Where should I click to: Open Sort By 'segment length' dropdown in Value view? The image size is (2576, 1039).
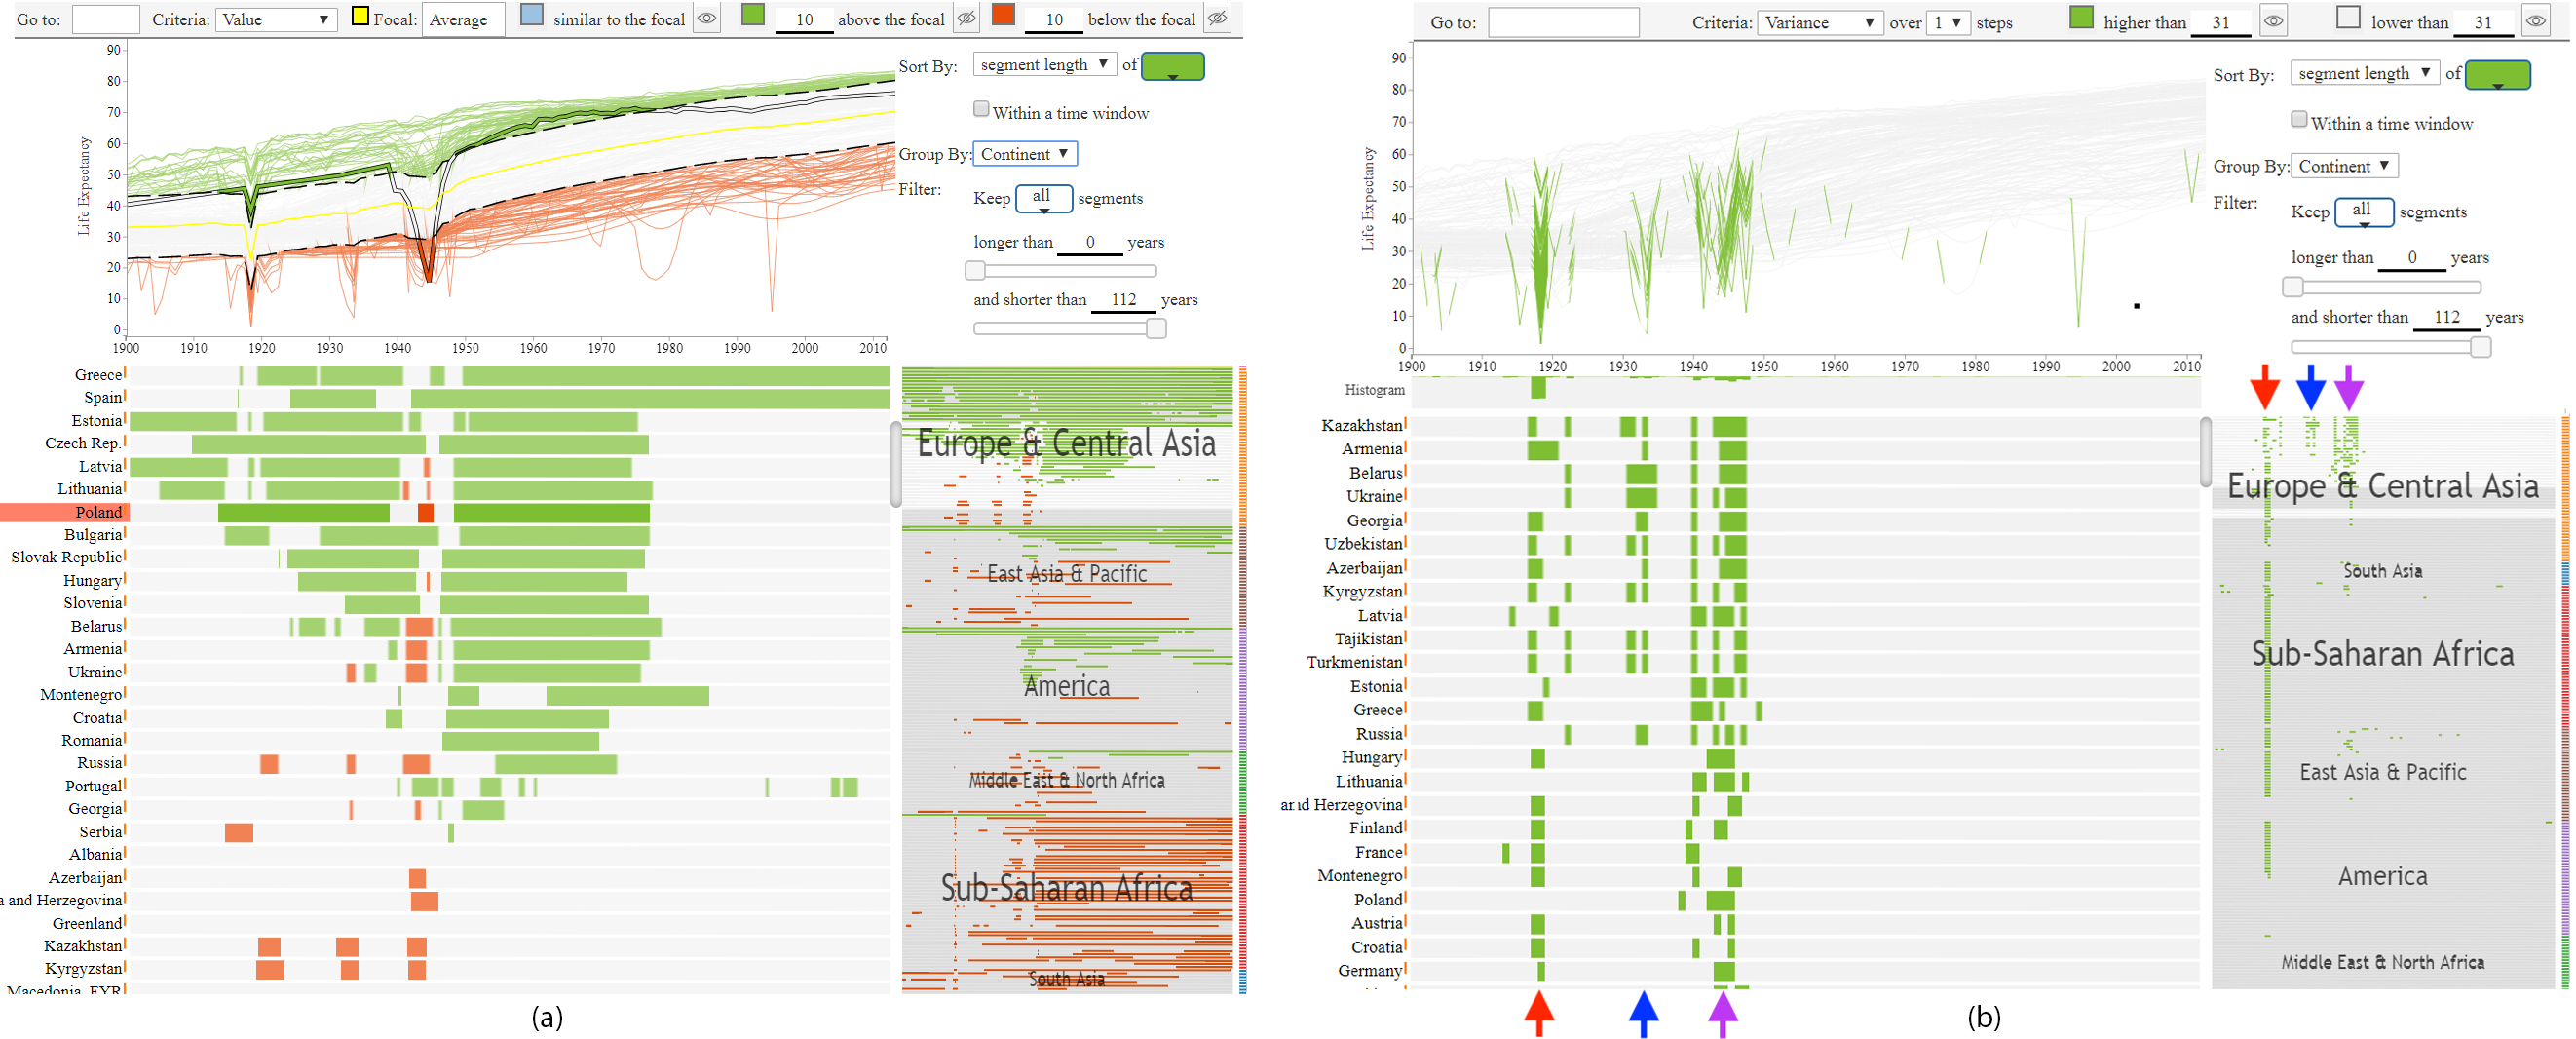(x=1044, y=64)
